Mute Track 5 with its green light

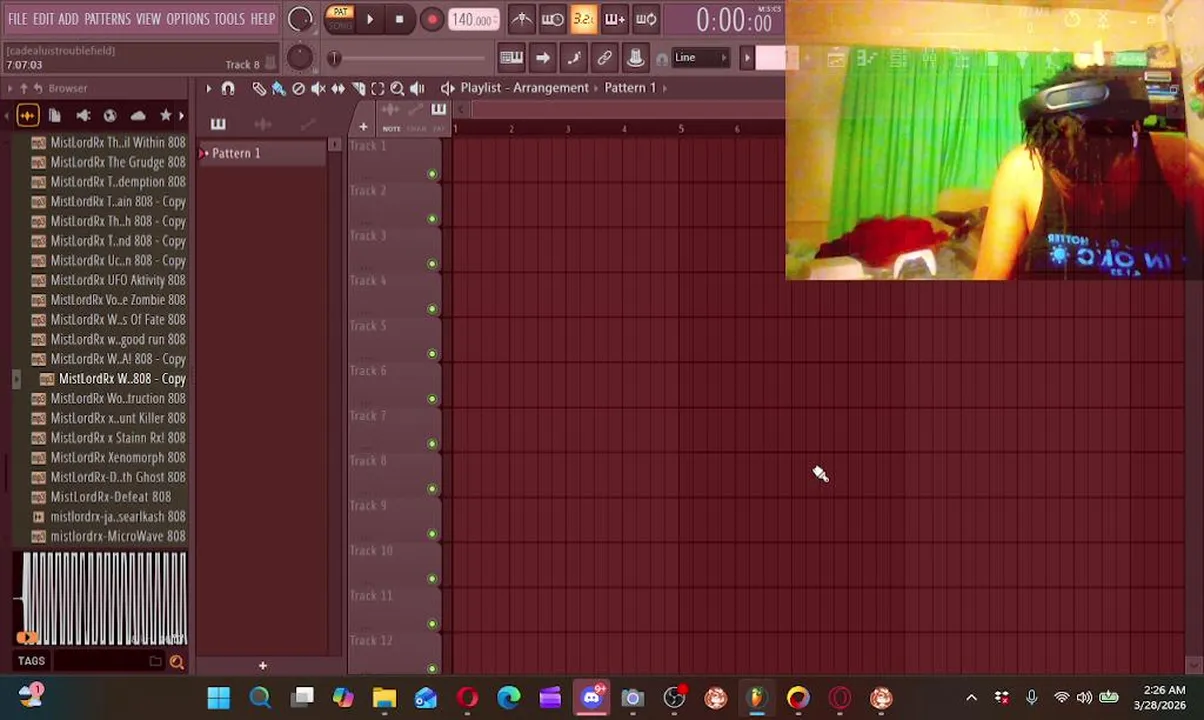point(432,354)
